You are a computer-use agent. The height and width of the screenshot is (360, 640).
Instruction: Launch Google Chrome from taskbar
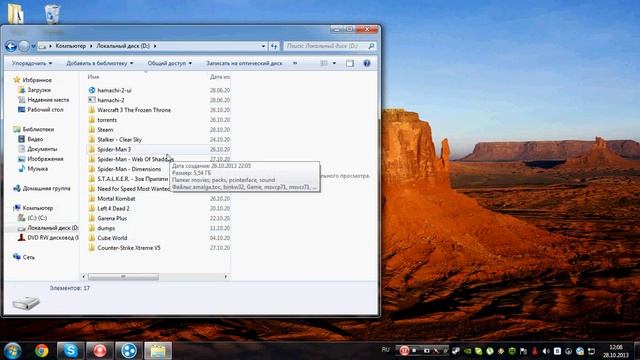coord(42,351)
